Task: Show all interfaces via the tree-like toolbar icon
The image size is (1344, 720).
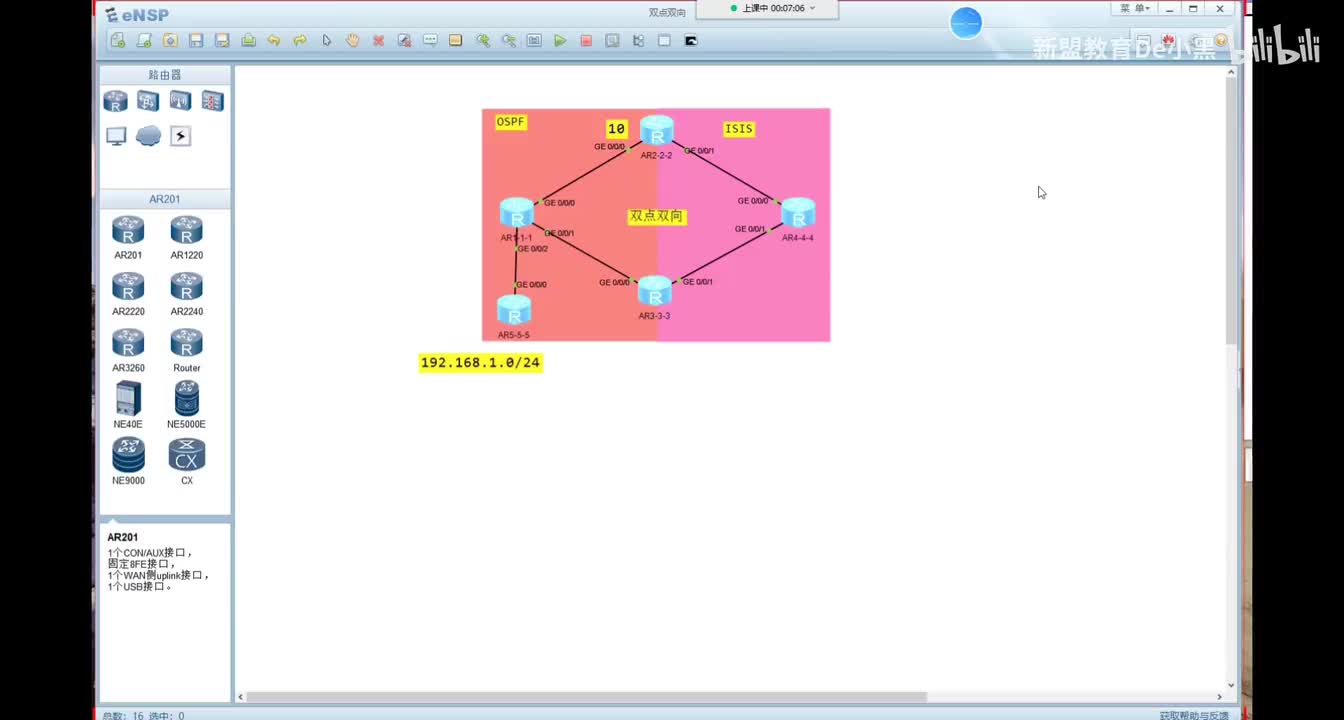Action: (x=638, y=41)
